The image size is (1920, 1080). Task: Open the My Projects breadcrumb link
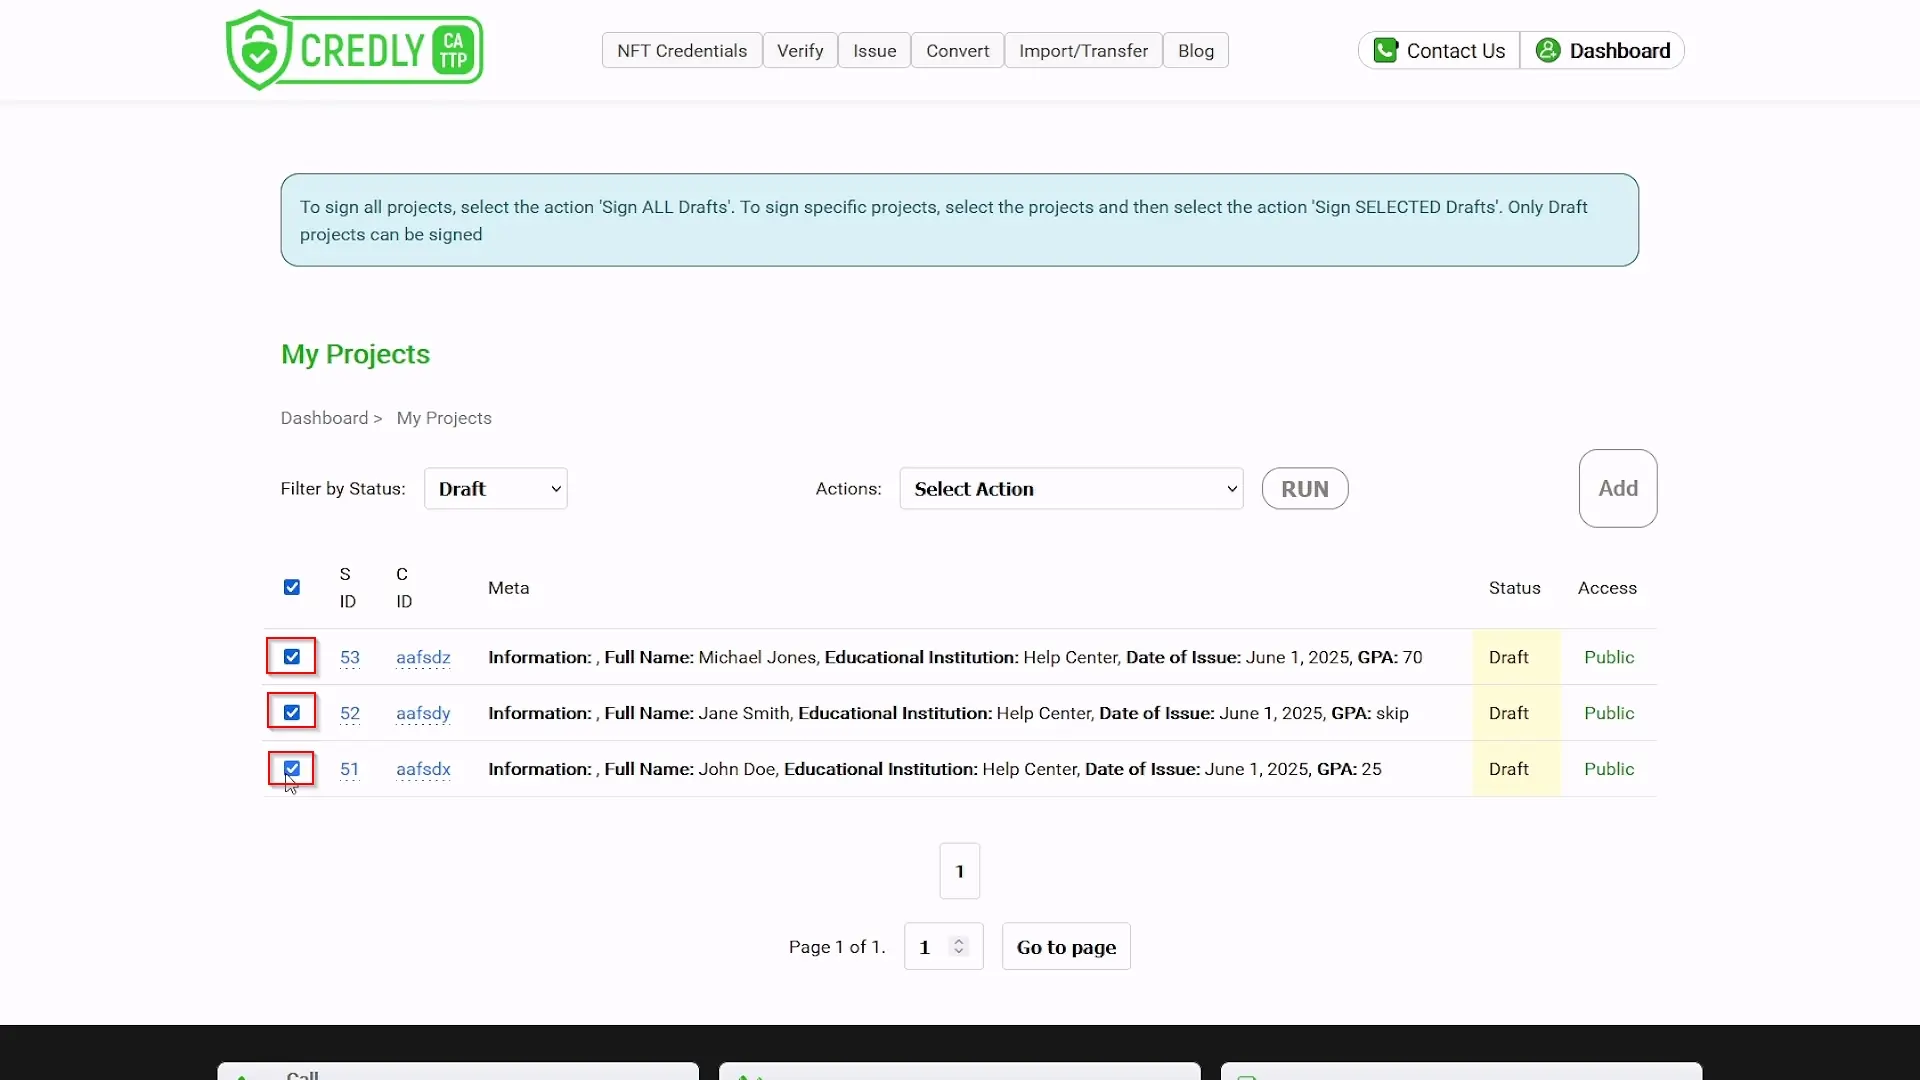point(444,418)
